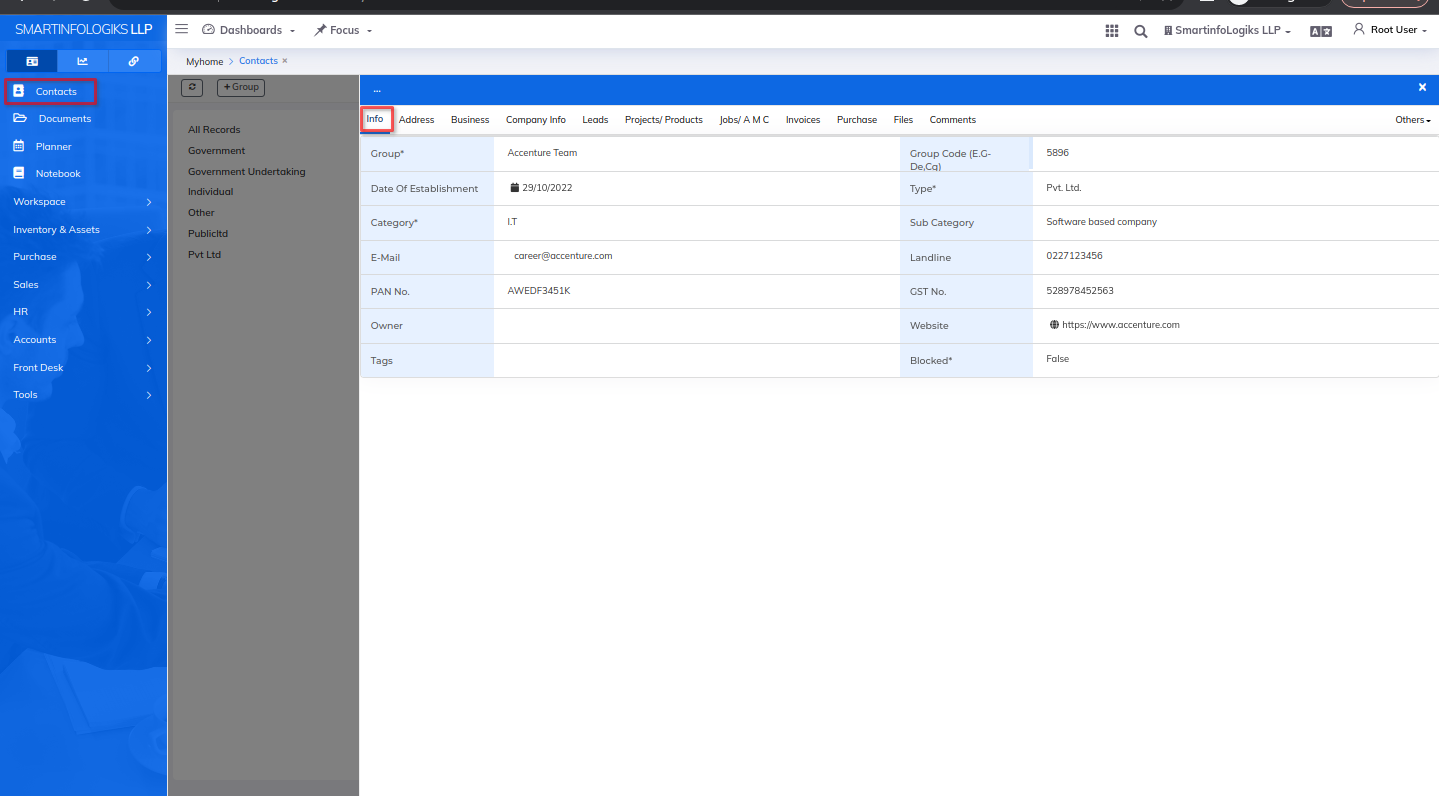Open the Root User menu
Screen dimensions: 1439x796
pyautogui.click(x=1390, y=30)
